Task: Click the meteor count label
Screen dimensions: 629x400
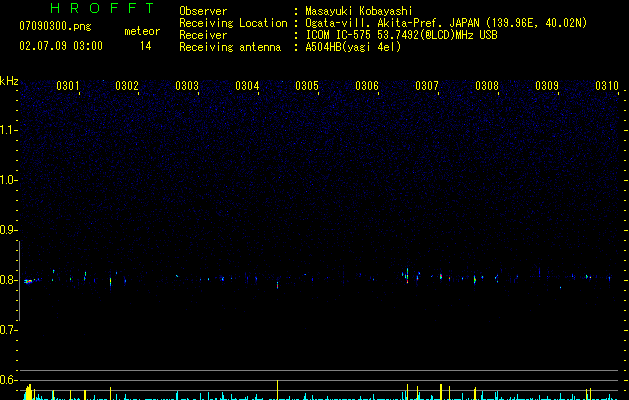Action: click(x=142, y=31)
